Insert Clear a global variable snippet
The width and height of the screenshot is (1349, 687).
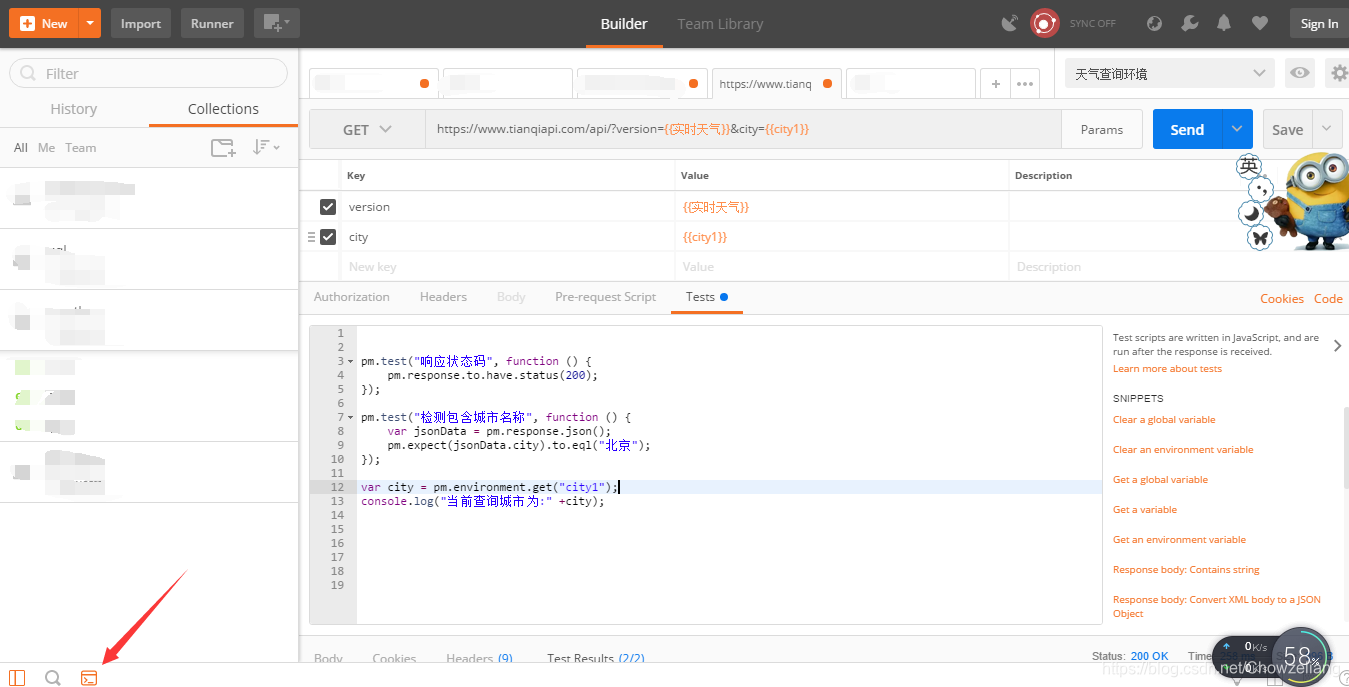click(x=1164, y=420)
